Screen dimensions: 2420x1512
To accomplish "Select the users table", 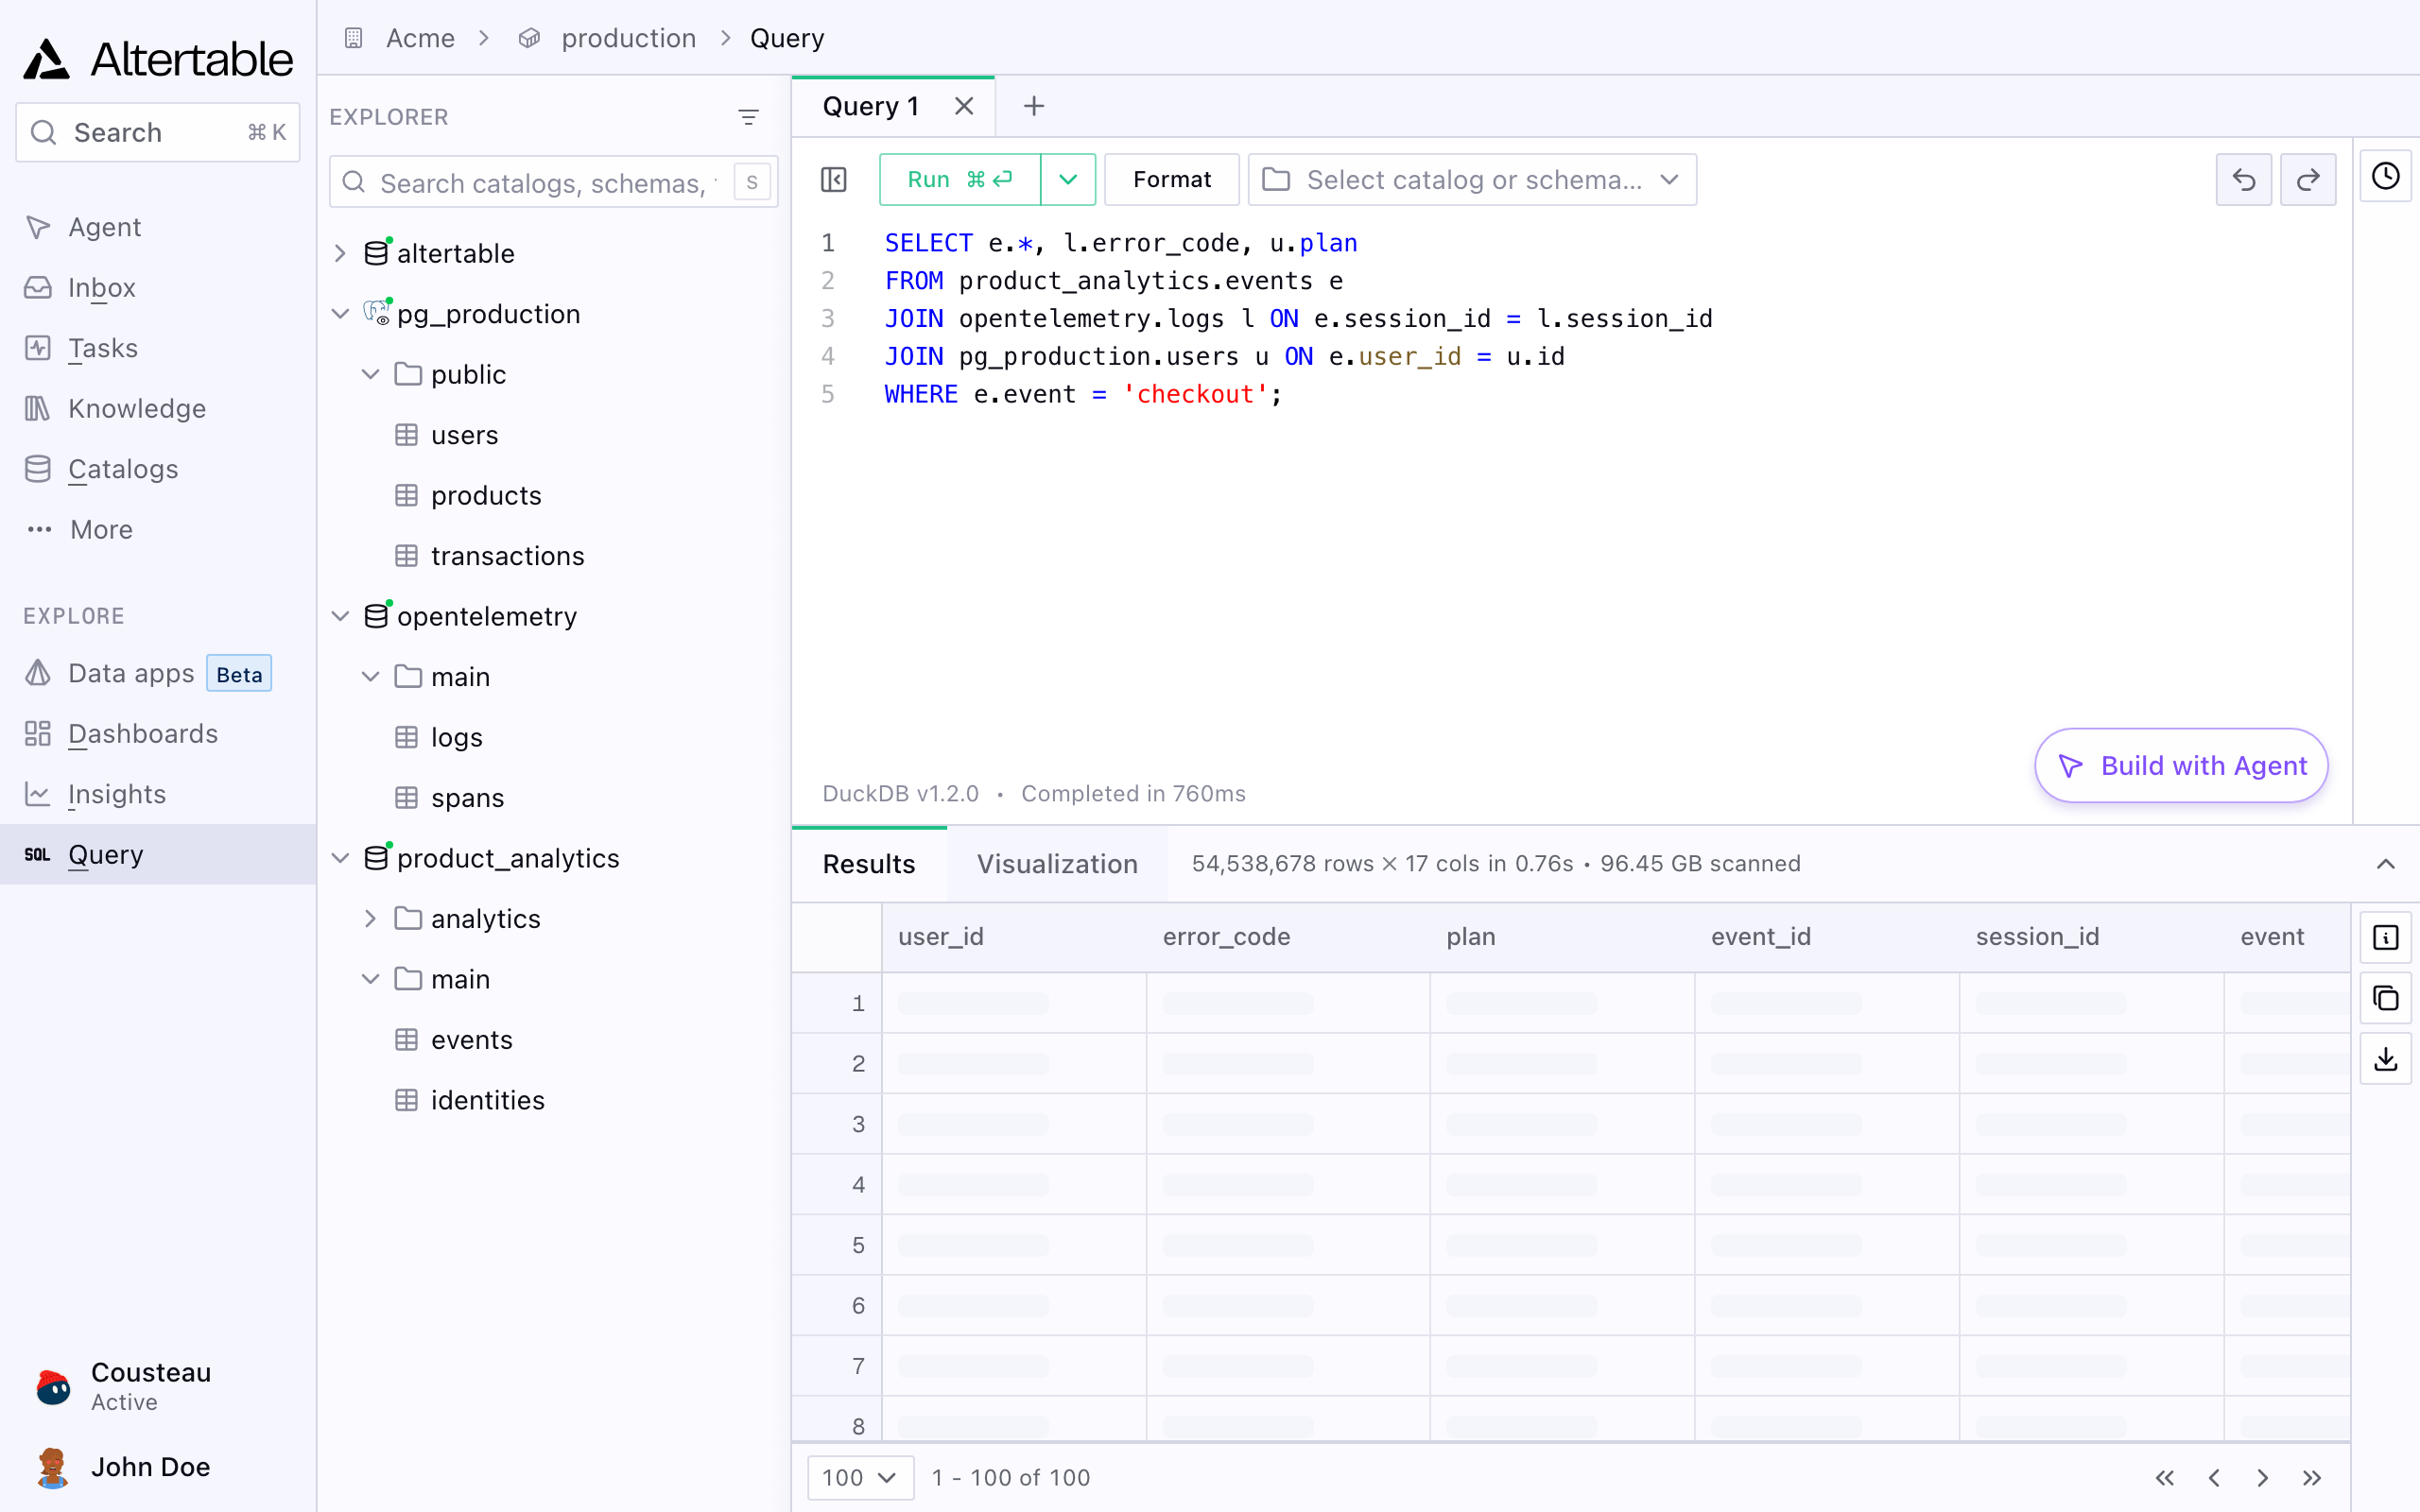I will [x=464, y=435].
